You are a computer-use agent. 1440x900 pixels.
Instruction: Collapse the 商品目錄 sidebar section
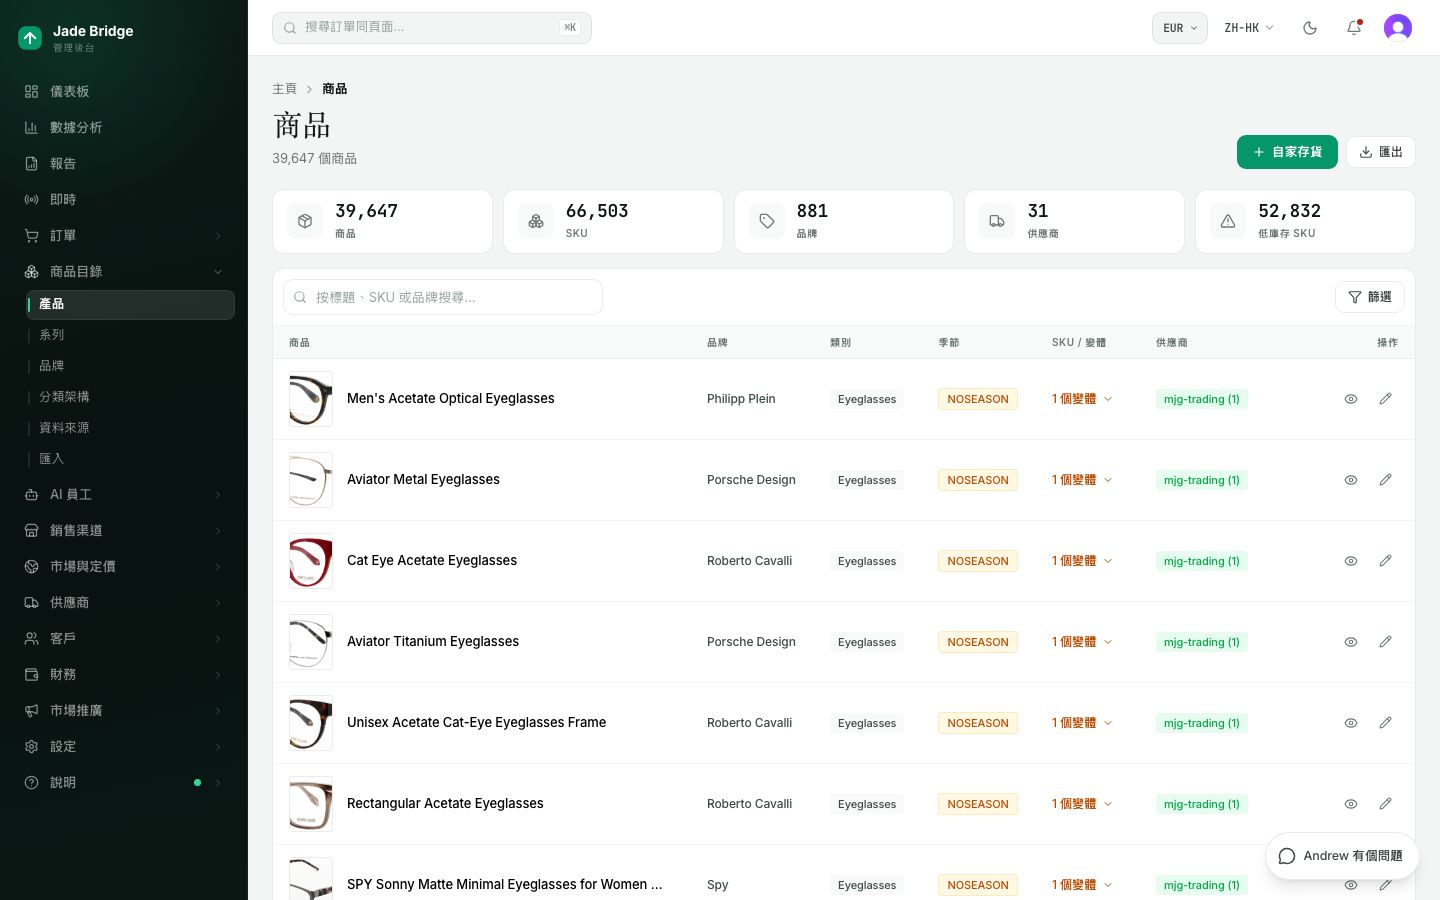click(124, 272)
